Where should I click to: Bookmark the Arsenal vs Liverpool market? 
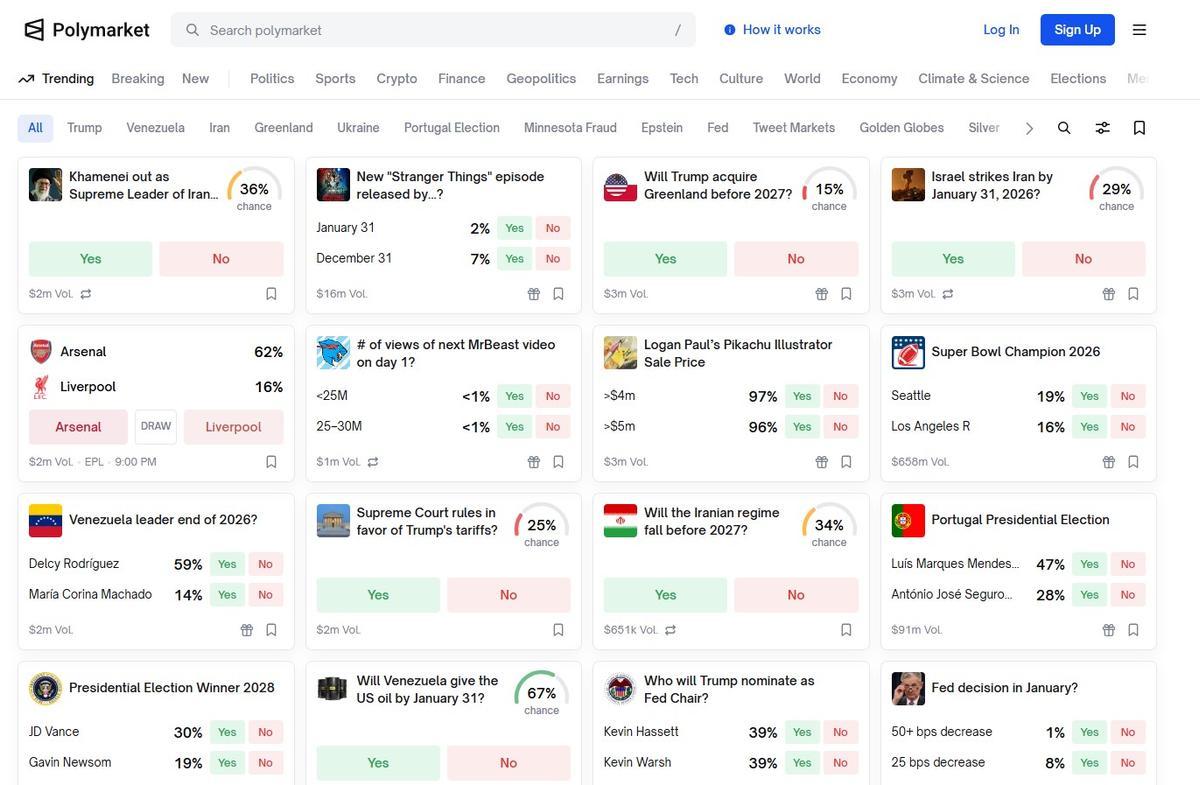[x=271, y=462]
